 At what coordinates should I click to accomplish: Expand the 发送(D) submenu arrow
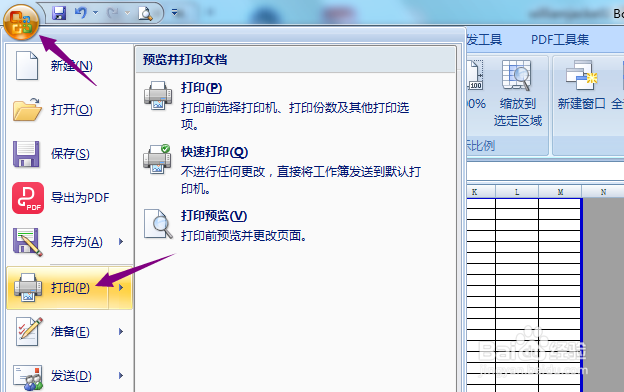(x=121, y=376)
